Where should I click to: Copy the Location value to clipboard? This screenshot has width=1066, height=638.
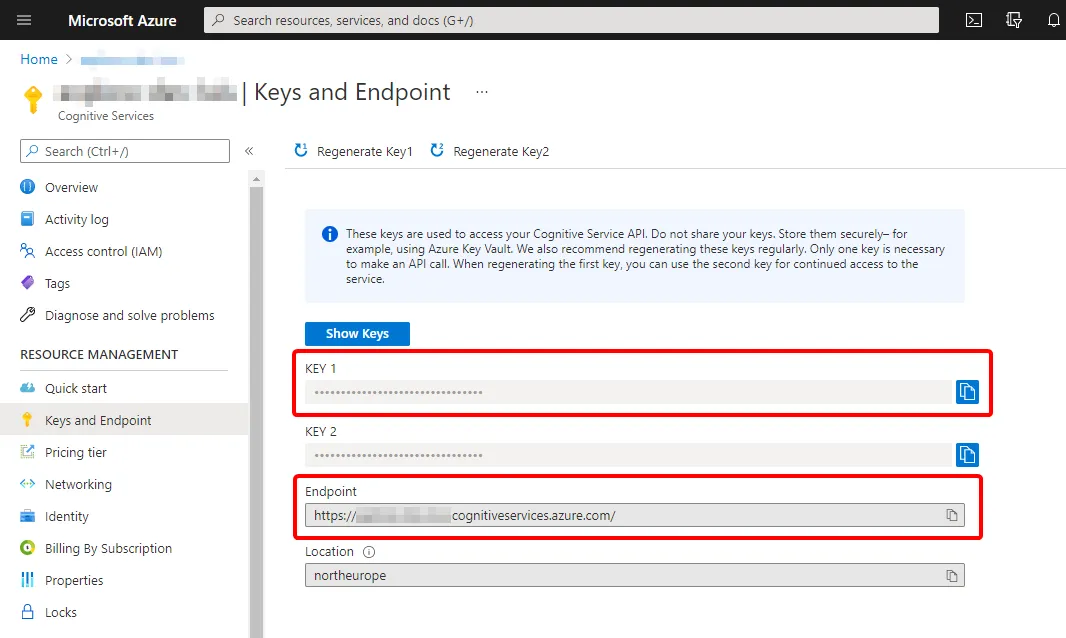click(x=952, y=576)
